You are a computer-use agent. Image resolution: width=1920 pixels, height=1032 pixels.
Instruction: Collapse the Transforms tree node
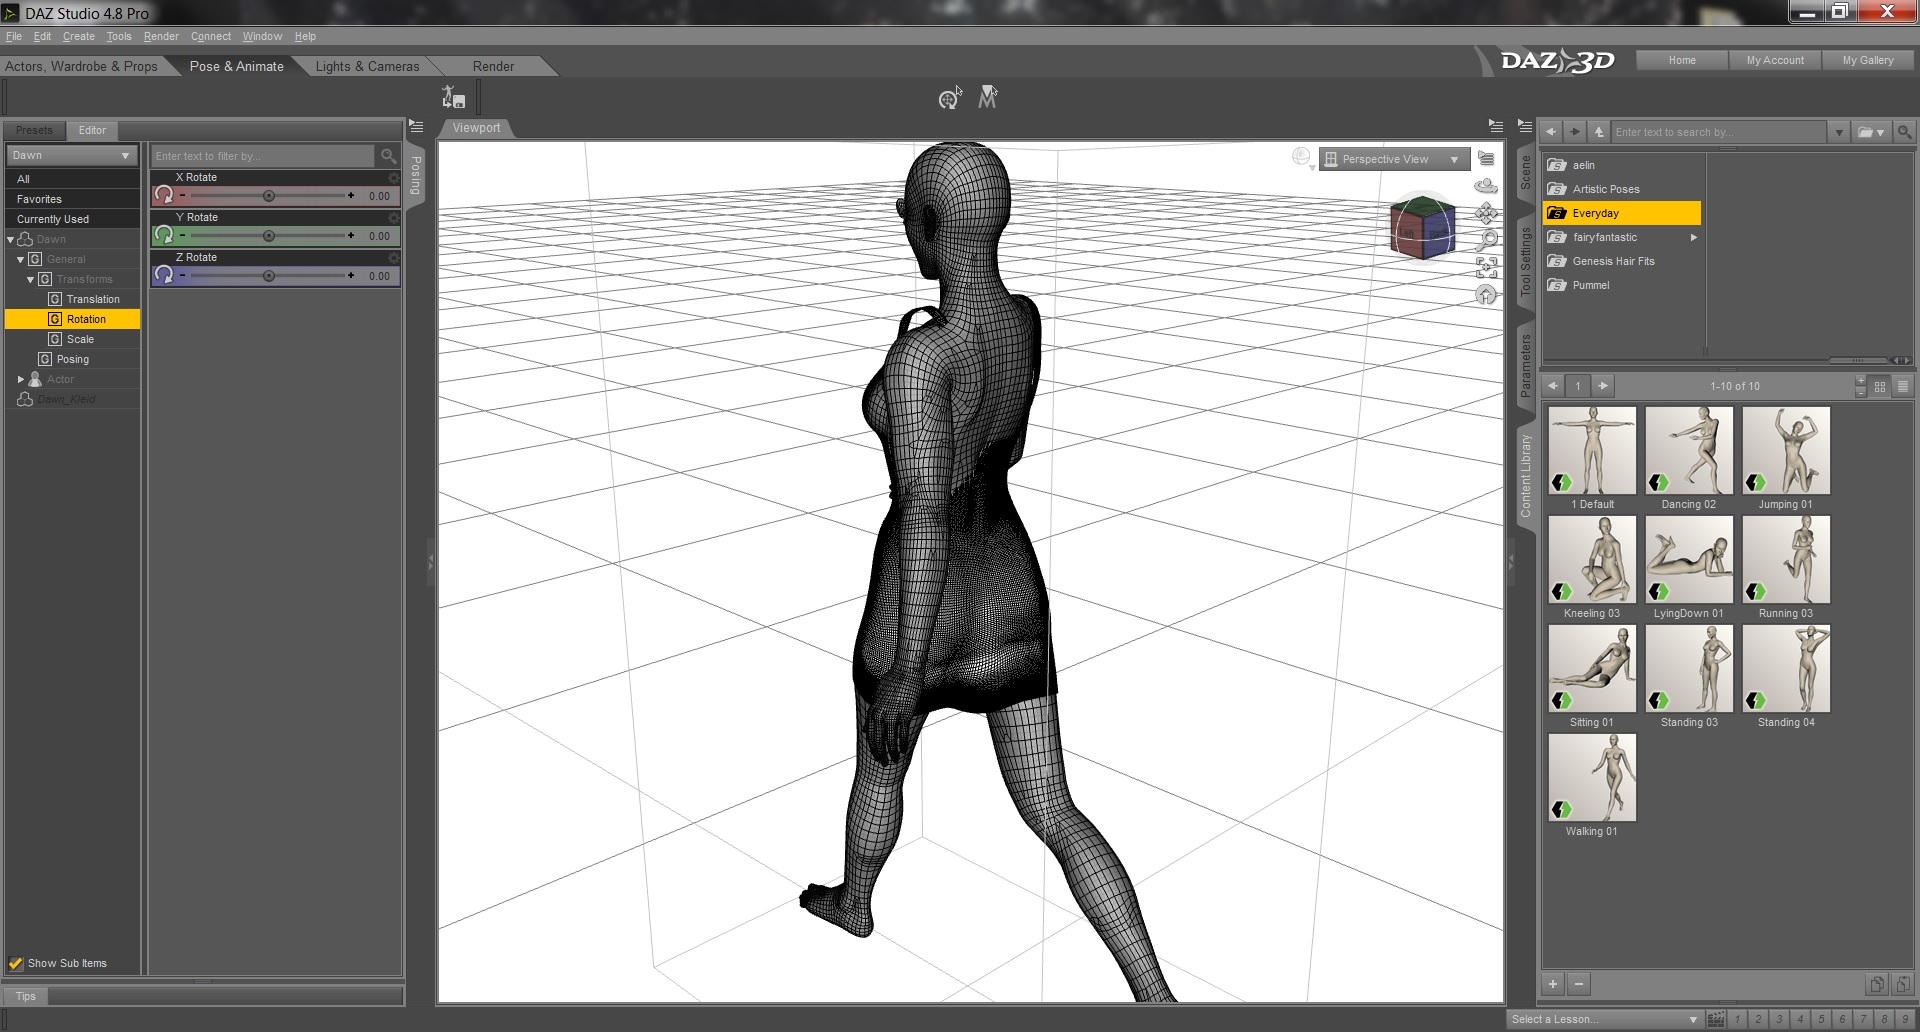point(31,280)
